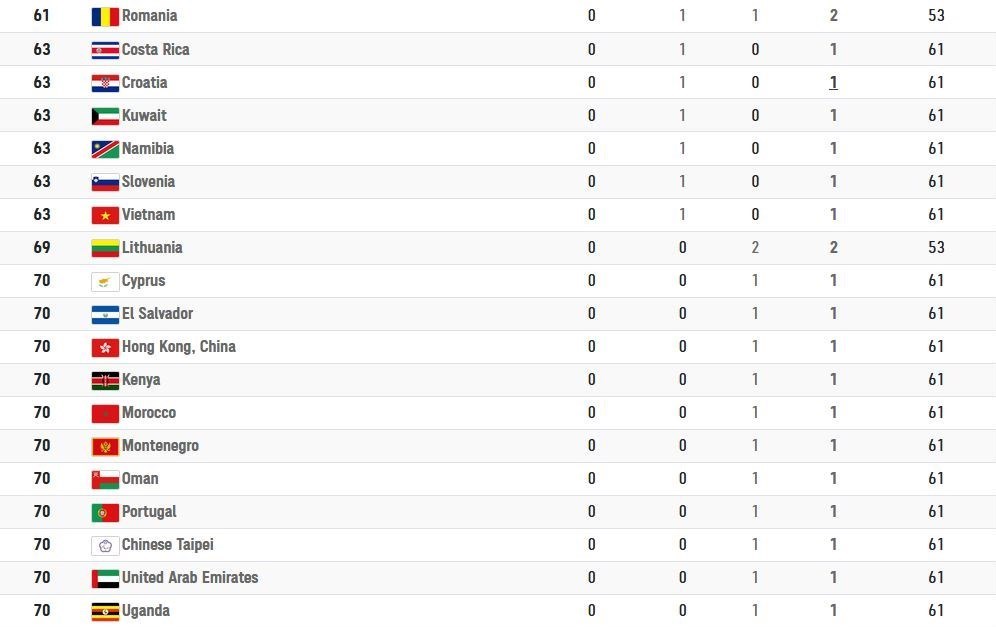Click the Namibia flag icon
The height and width of the screenshot is (627, 996).
click(x=105, y=149)
